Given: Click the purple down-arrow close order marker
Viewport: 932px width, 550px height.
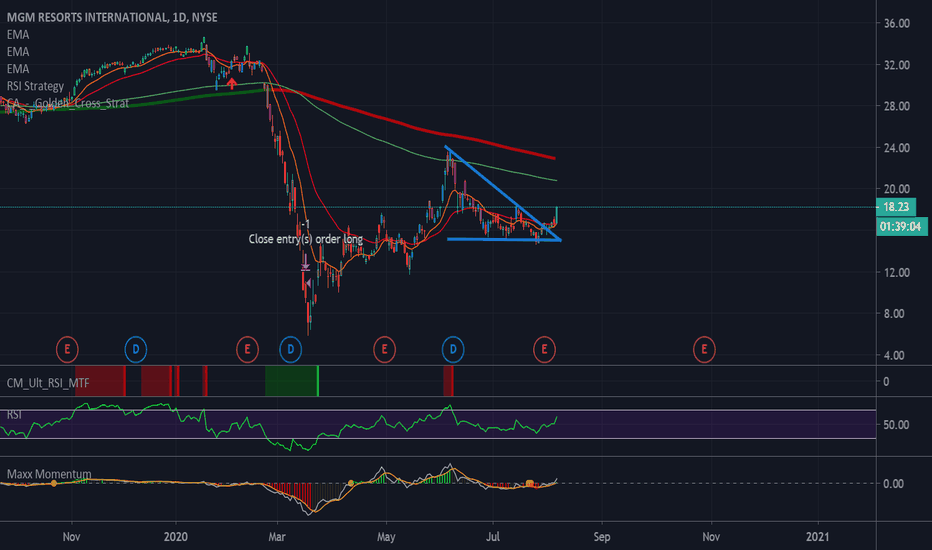Looking at the screenshot, I should (x=305, y=262).
